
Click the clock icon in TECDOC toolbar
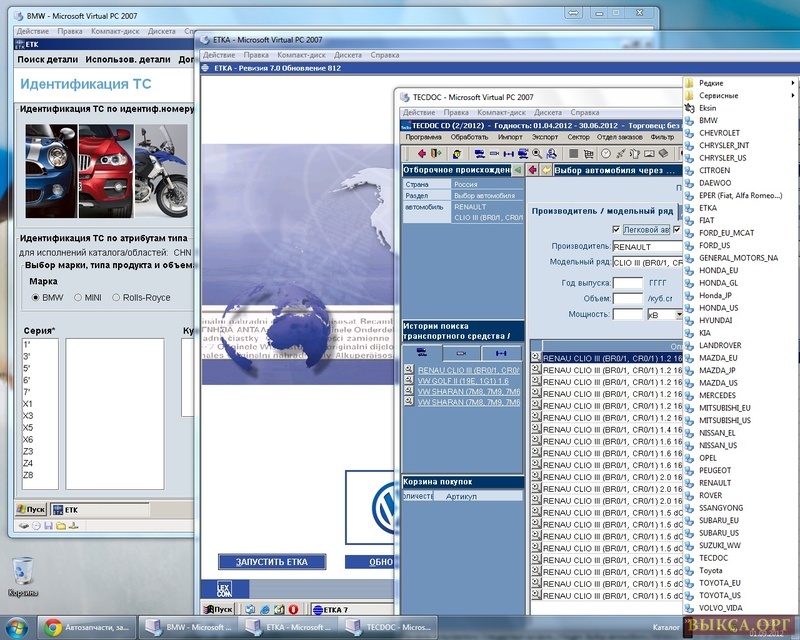pos(605,153)
